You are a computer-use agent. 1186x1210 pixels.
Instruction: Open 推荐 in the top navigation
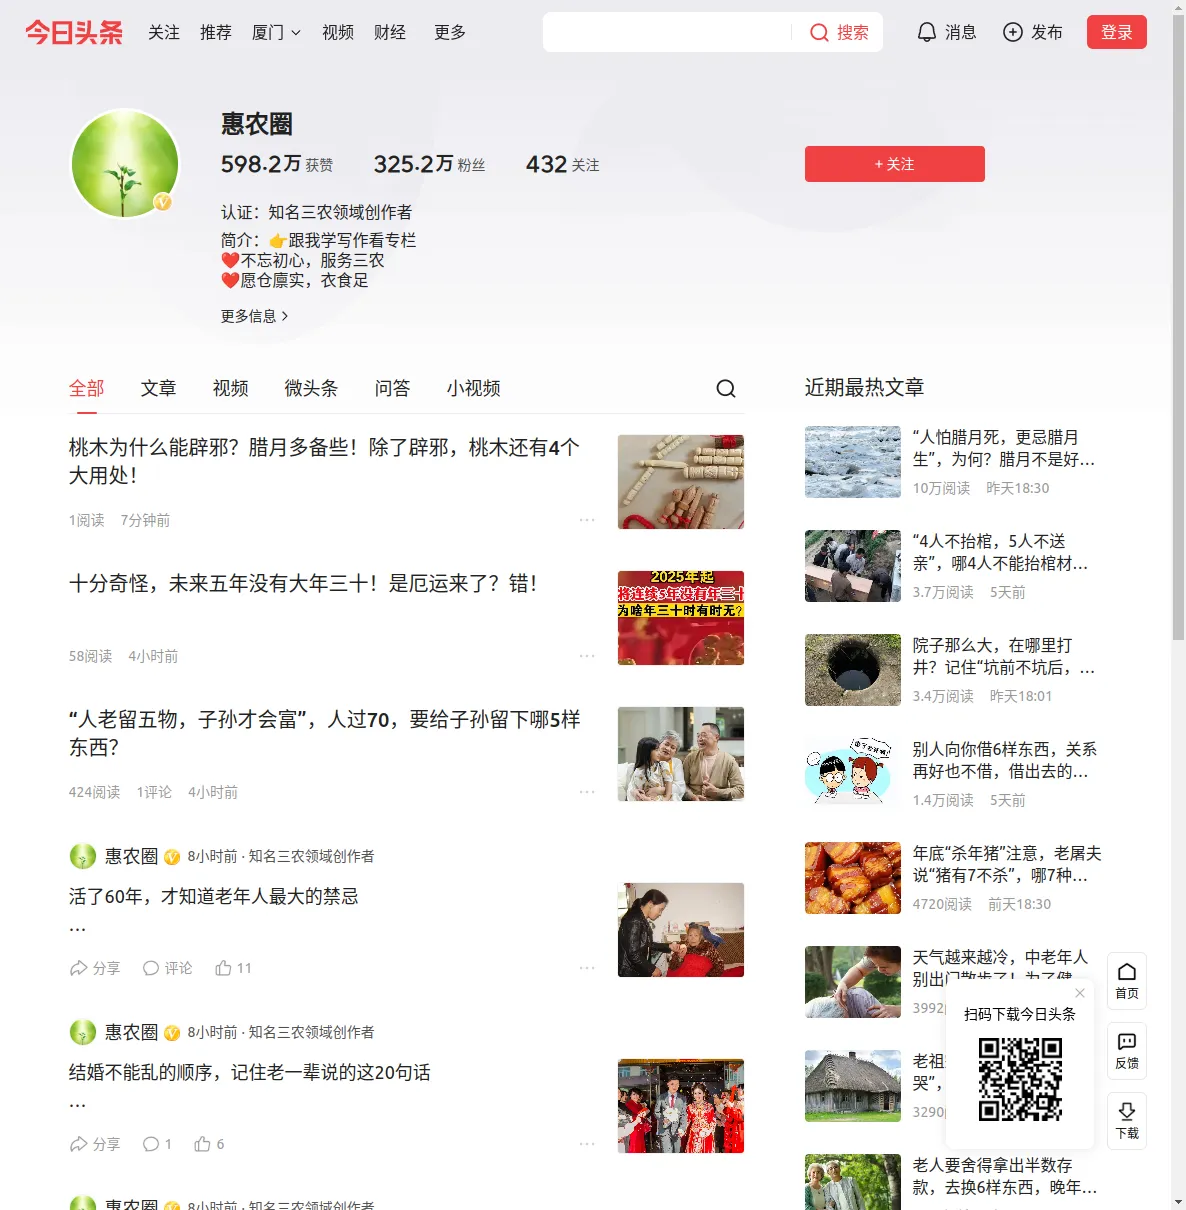pos(216,32)
